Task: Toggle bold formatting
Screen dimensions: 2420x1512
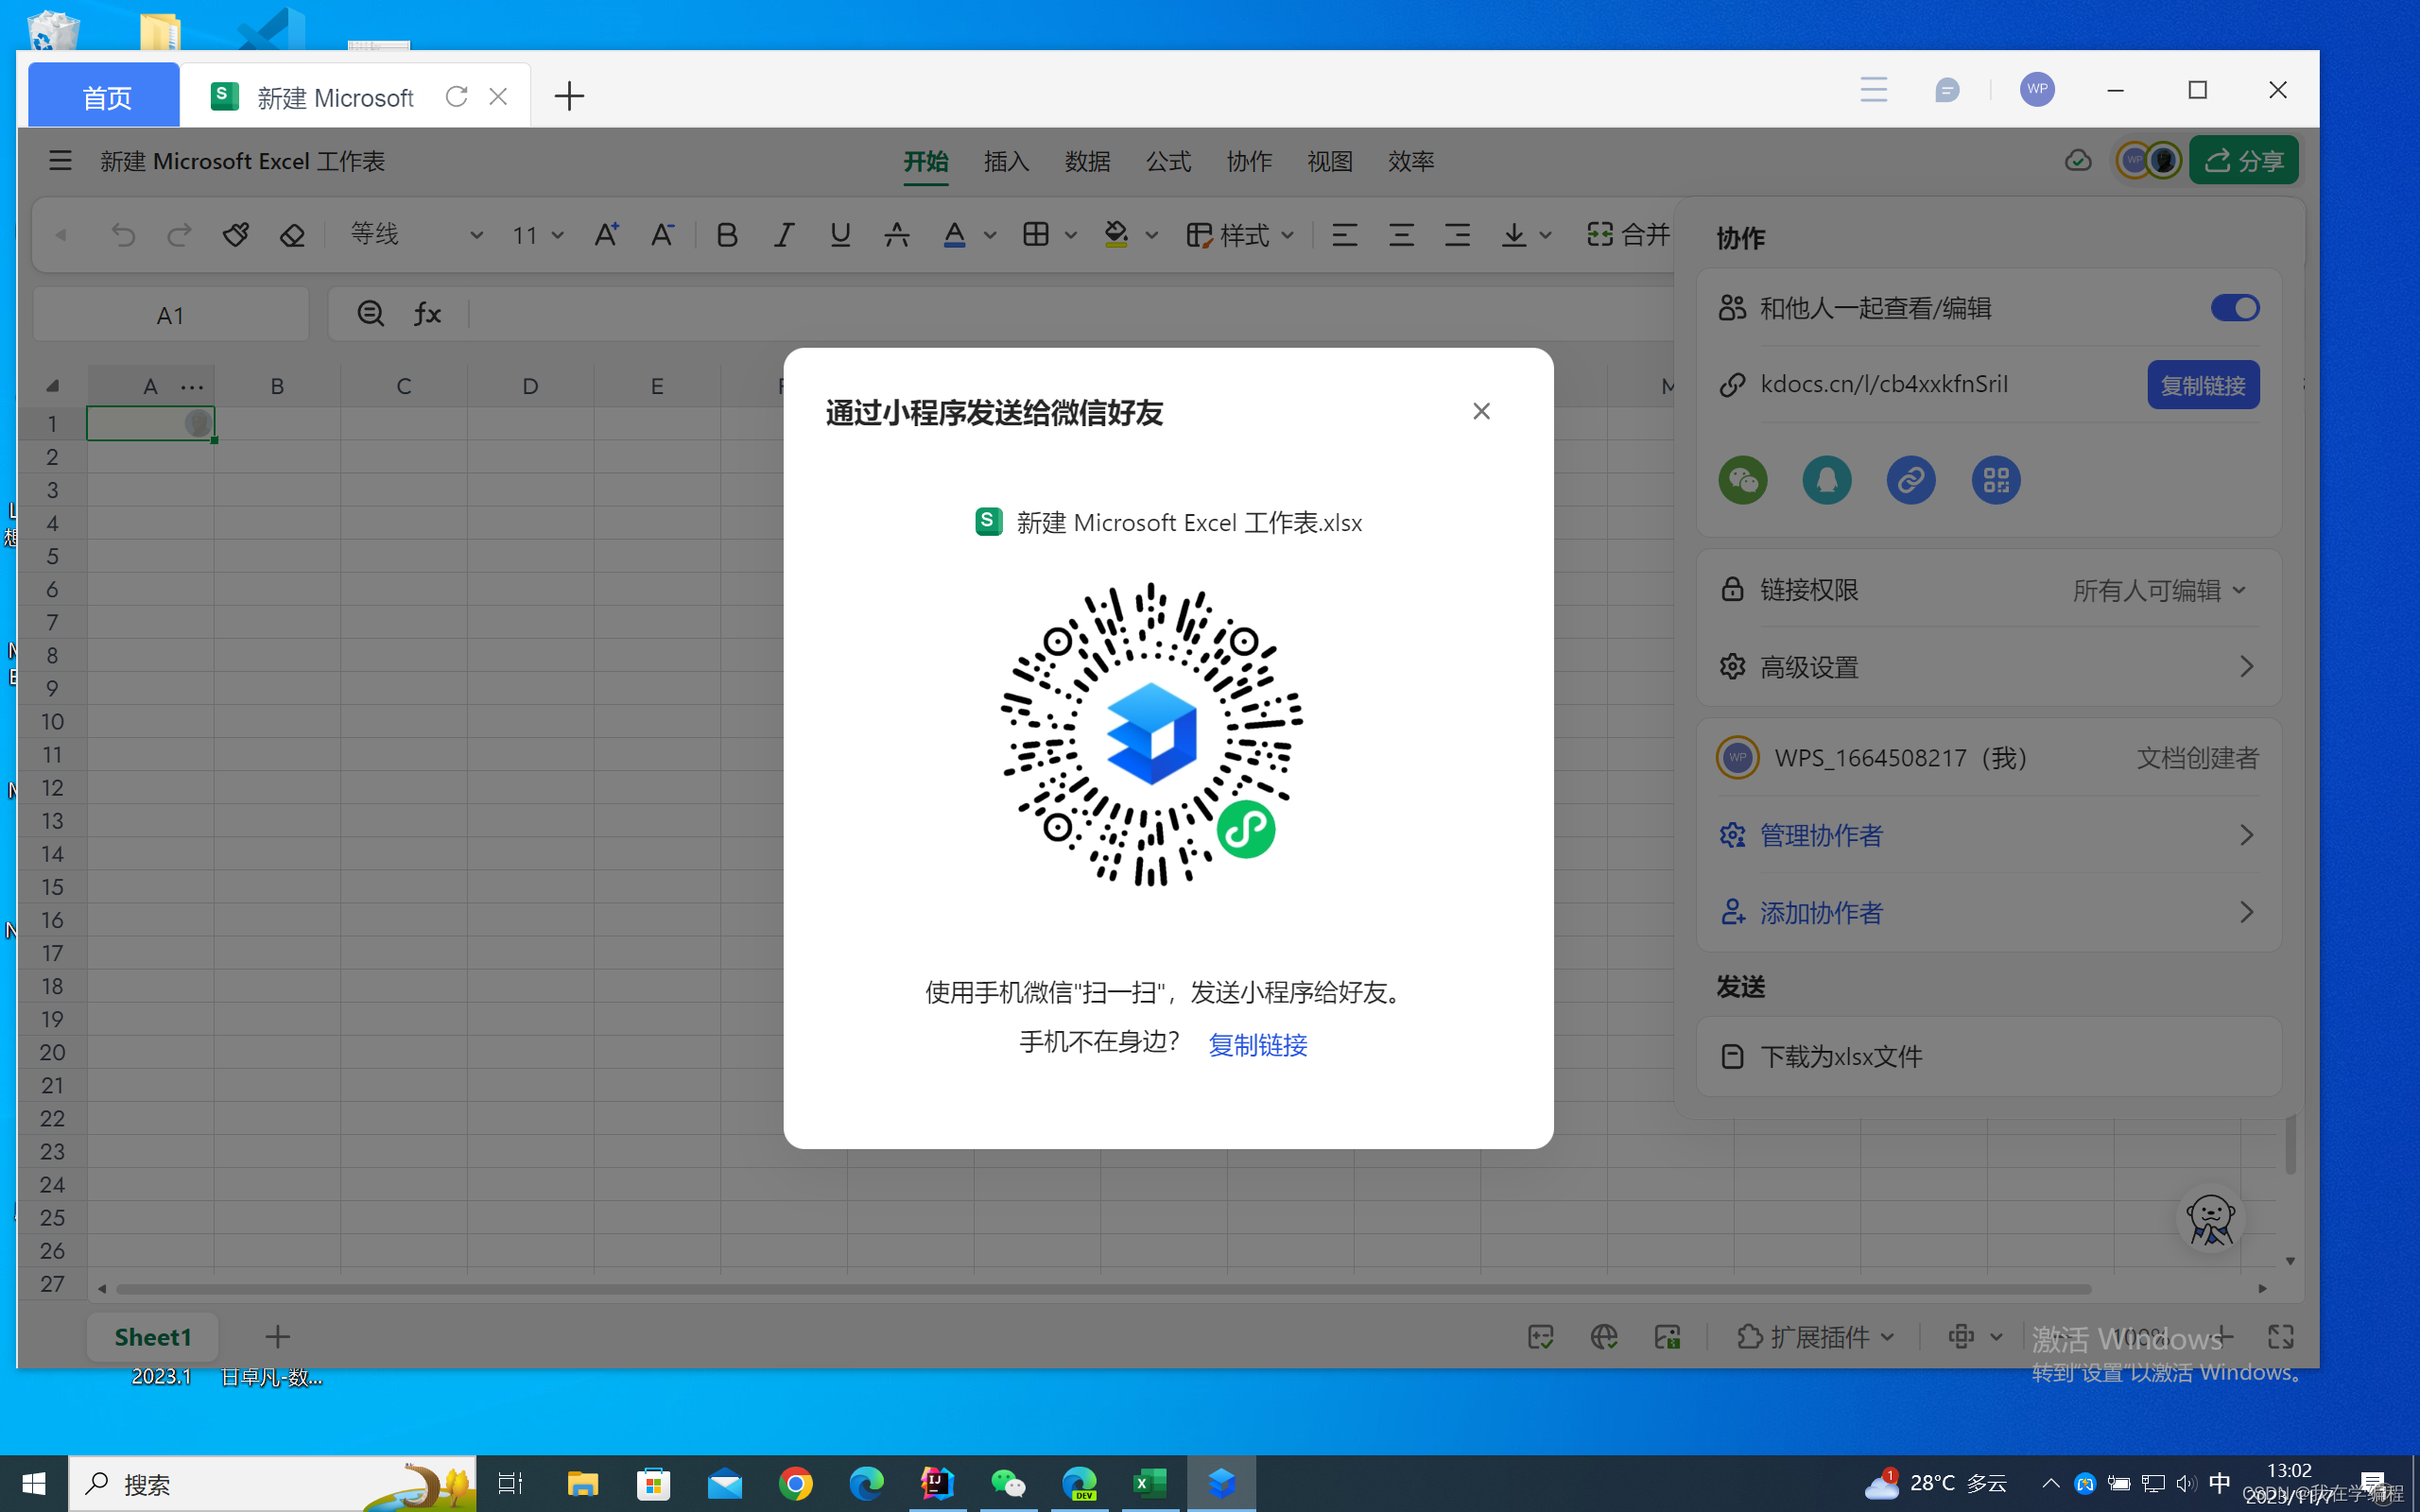Action: coord(727,235)
